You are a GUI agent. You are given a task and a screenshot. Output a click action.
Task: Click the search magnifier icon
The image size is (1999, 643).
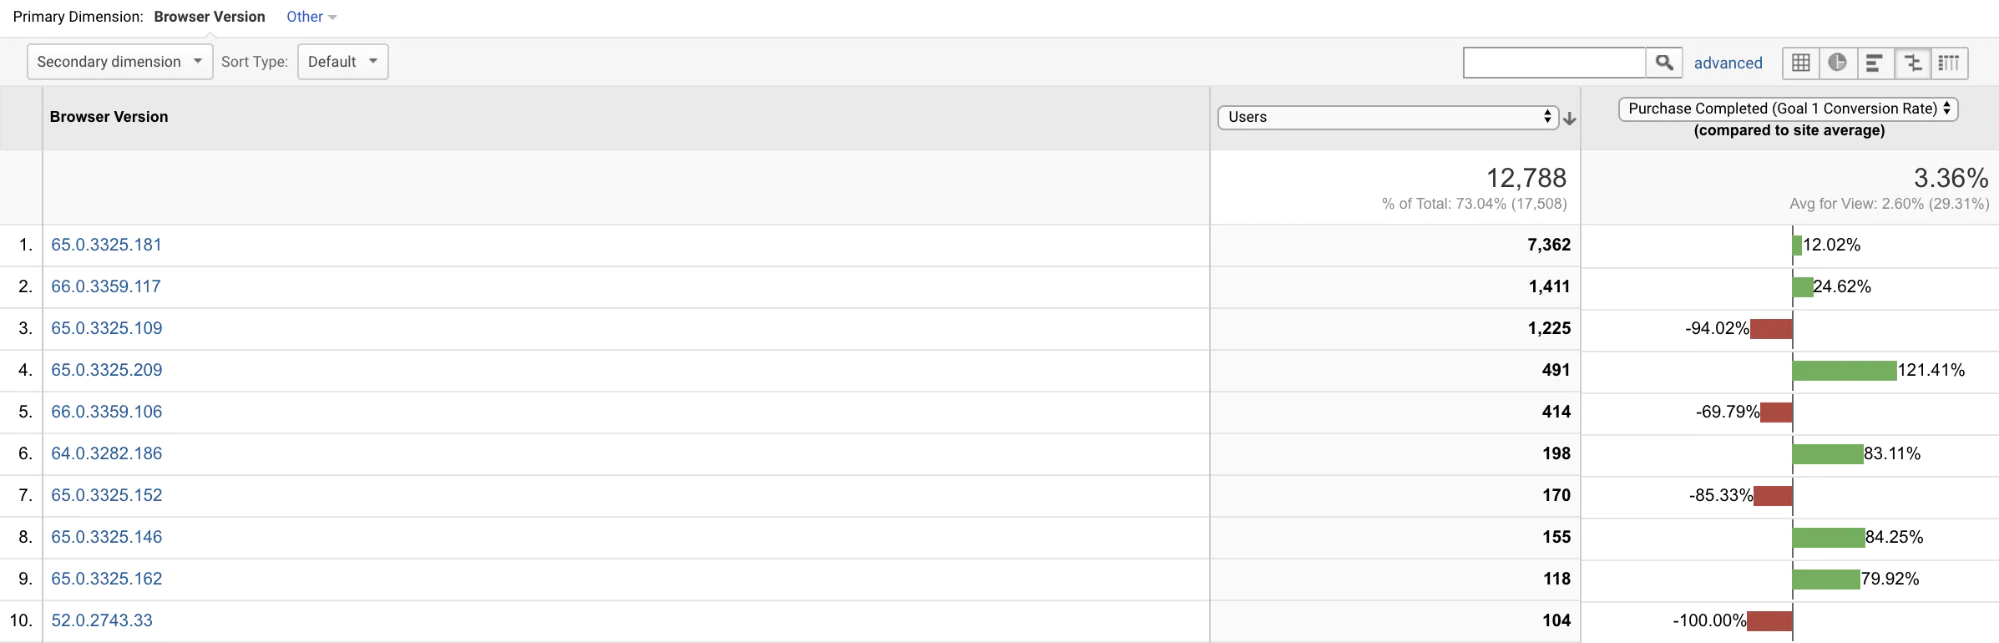(x=1663, y=61)
